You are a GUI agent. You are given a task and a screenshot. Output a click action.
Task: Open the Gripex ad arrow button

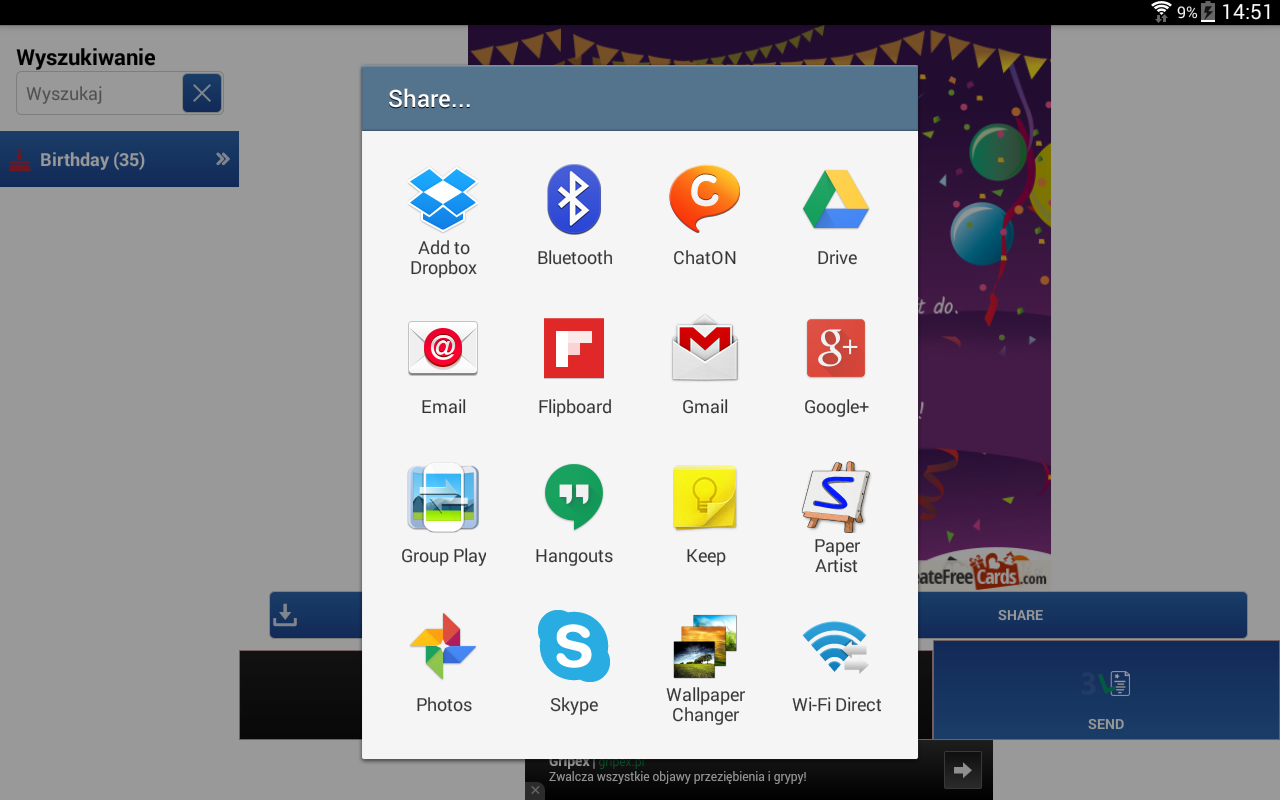pyautogui.click(x=963, y=770)
